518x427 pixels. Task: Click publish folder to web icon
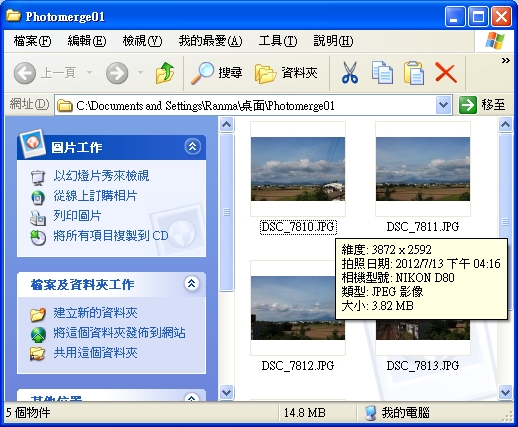point(38,334)
